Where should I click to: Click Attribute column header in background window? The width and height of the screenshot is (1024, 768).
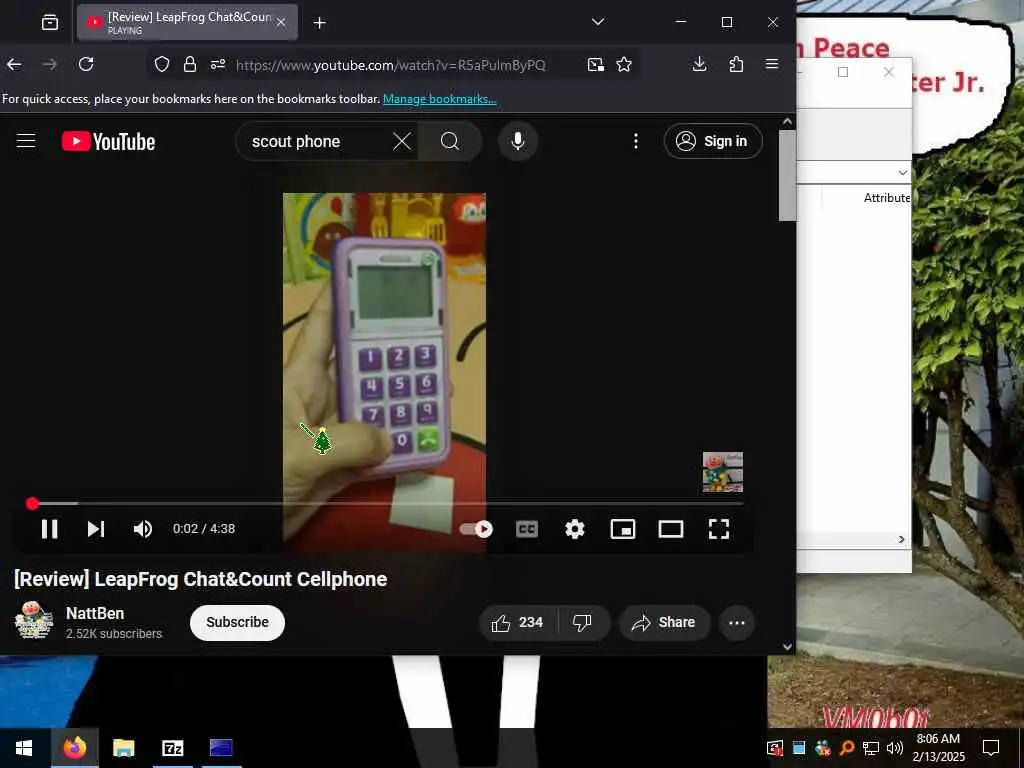886,198
